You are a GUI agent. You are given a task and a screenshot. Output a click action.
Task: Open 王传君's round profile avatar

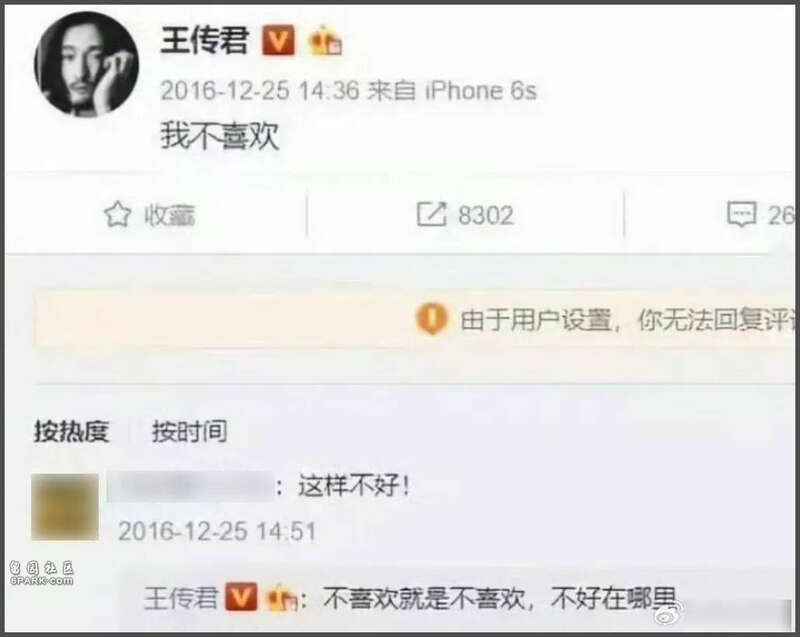pyautogui.click(x=86, y=65)
